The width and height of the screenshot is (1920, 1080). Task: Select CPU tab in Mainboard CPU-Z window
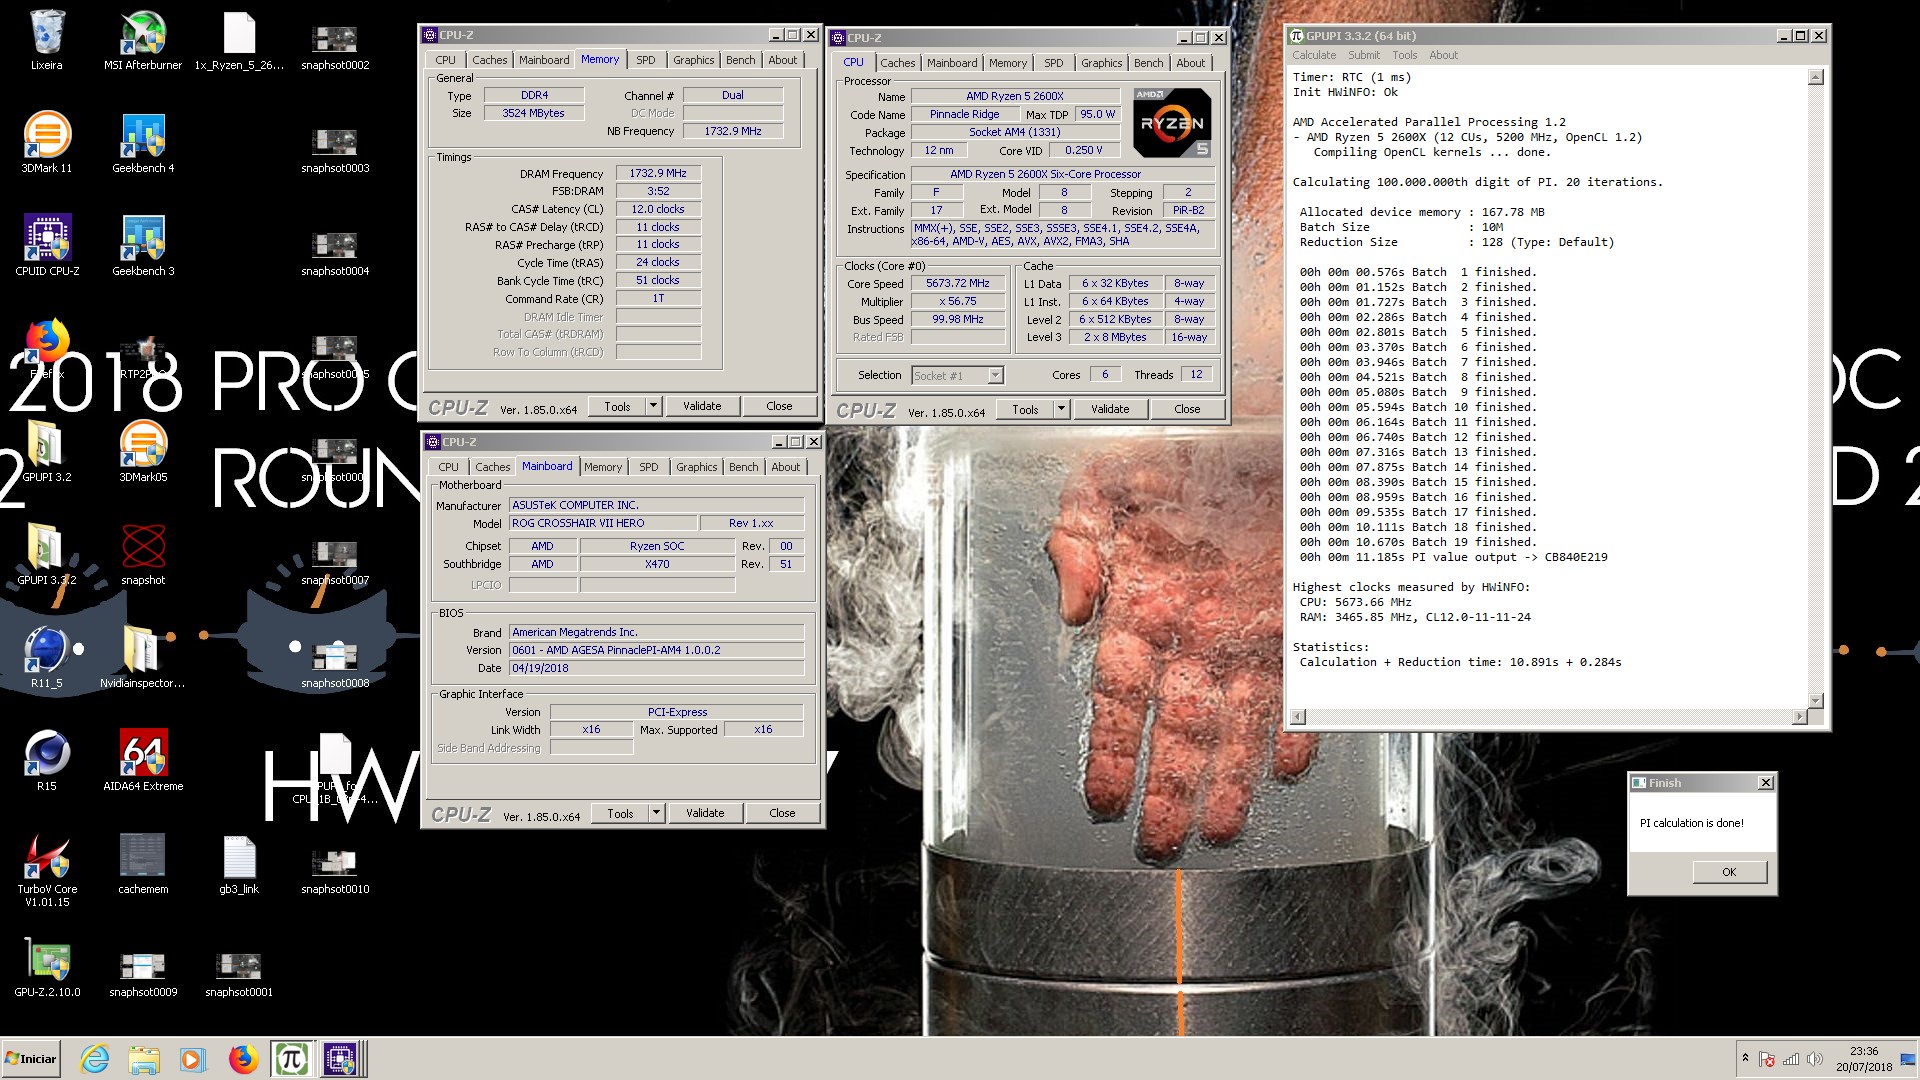click(448, 467)
